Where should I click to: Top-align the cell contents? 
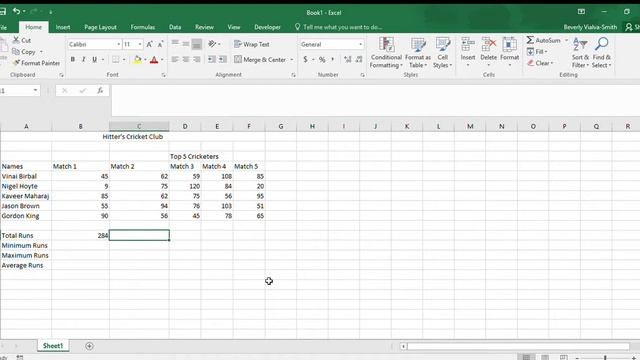(175, 44)
